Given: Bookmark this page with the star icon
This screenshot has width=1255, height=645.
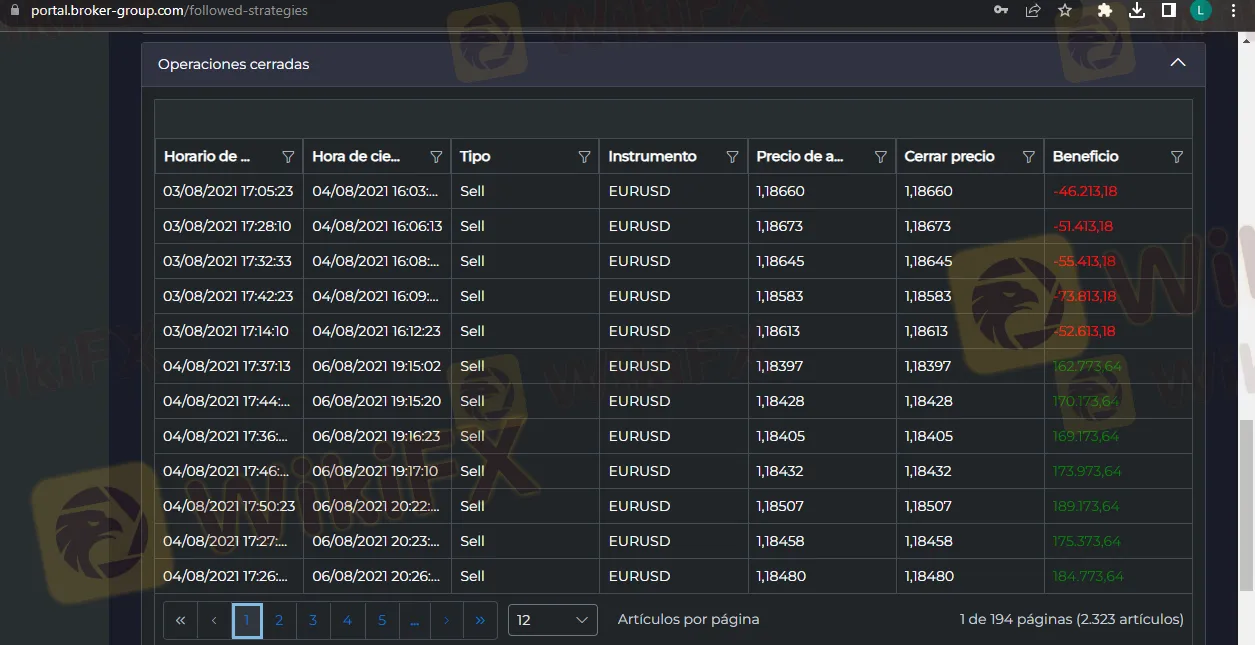Looking at the screenshot, I should click(x=1065, y=11).
